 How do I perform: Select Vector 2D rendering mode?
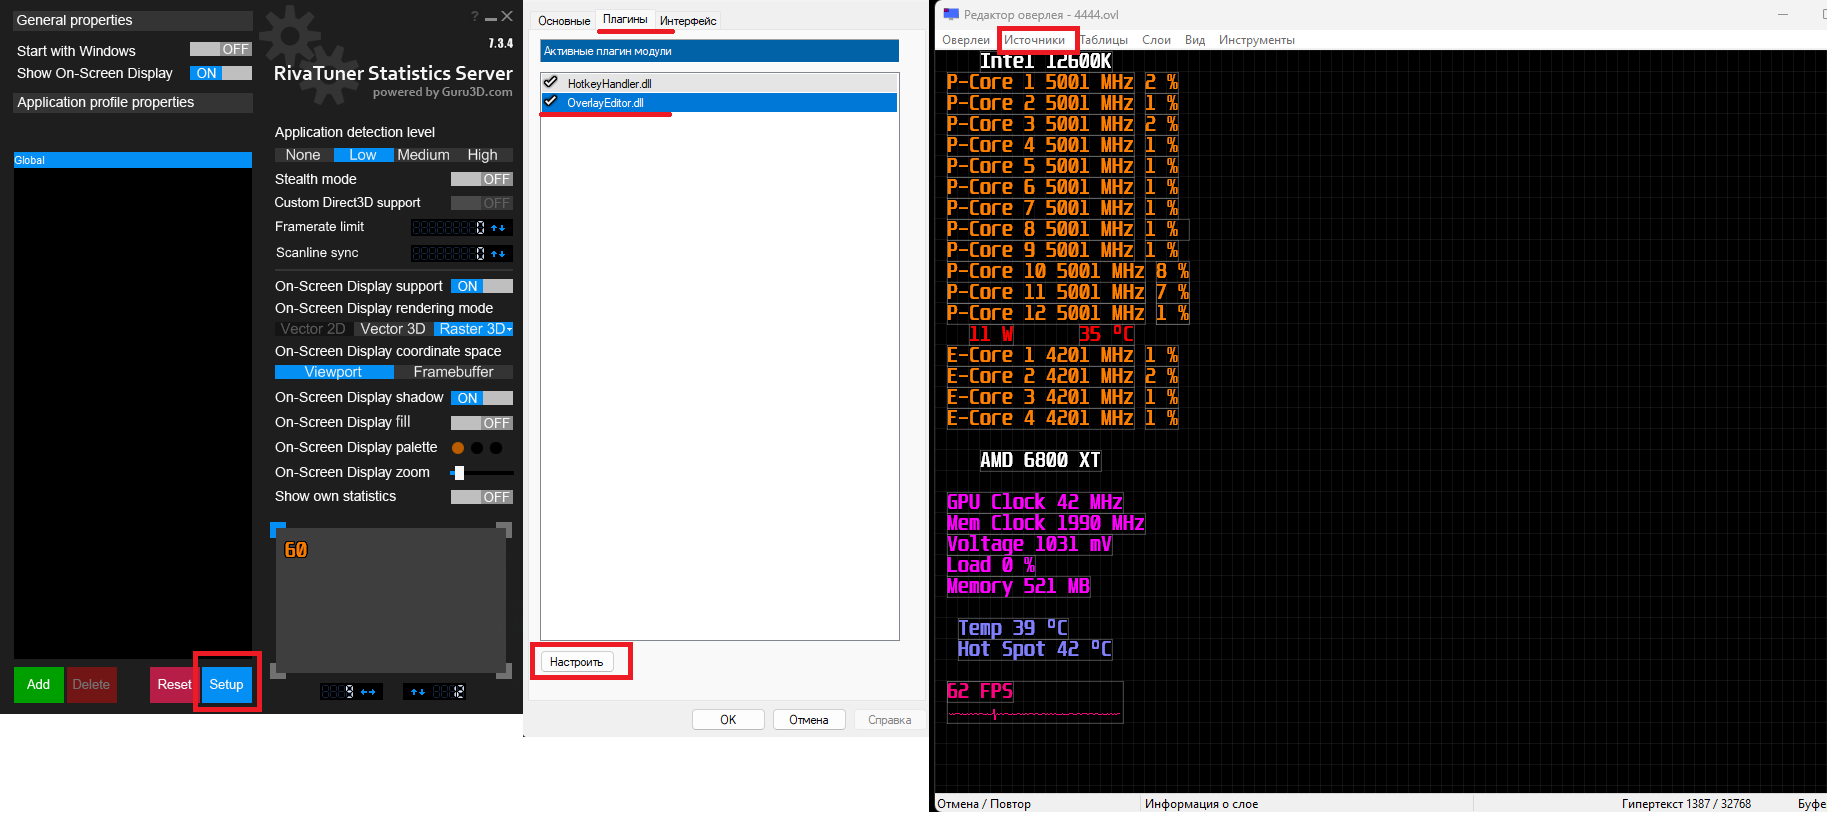tap(313, 329)
